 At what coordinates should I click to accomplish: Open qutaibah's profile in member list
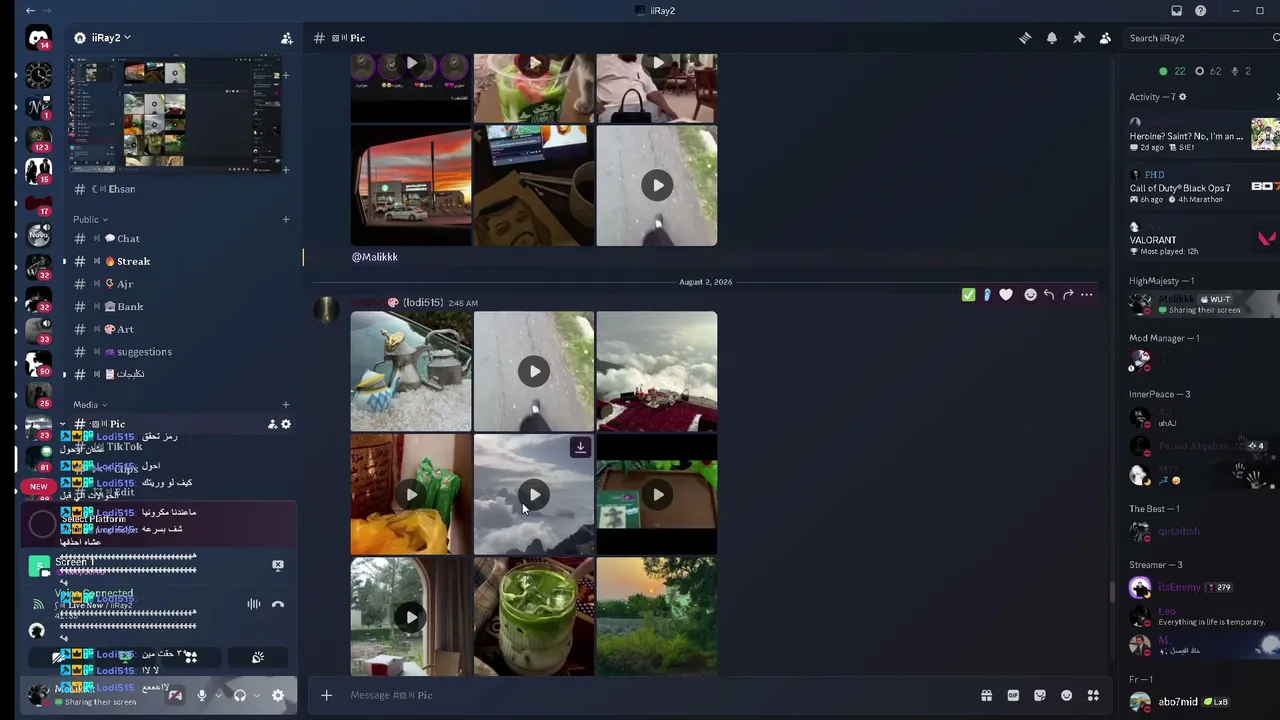[1203, 531]
